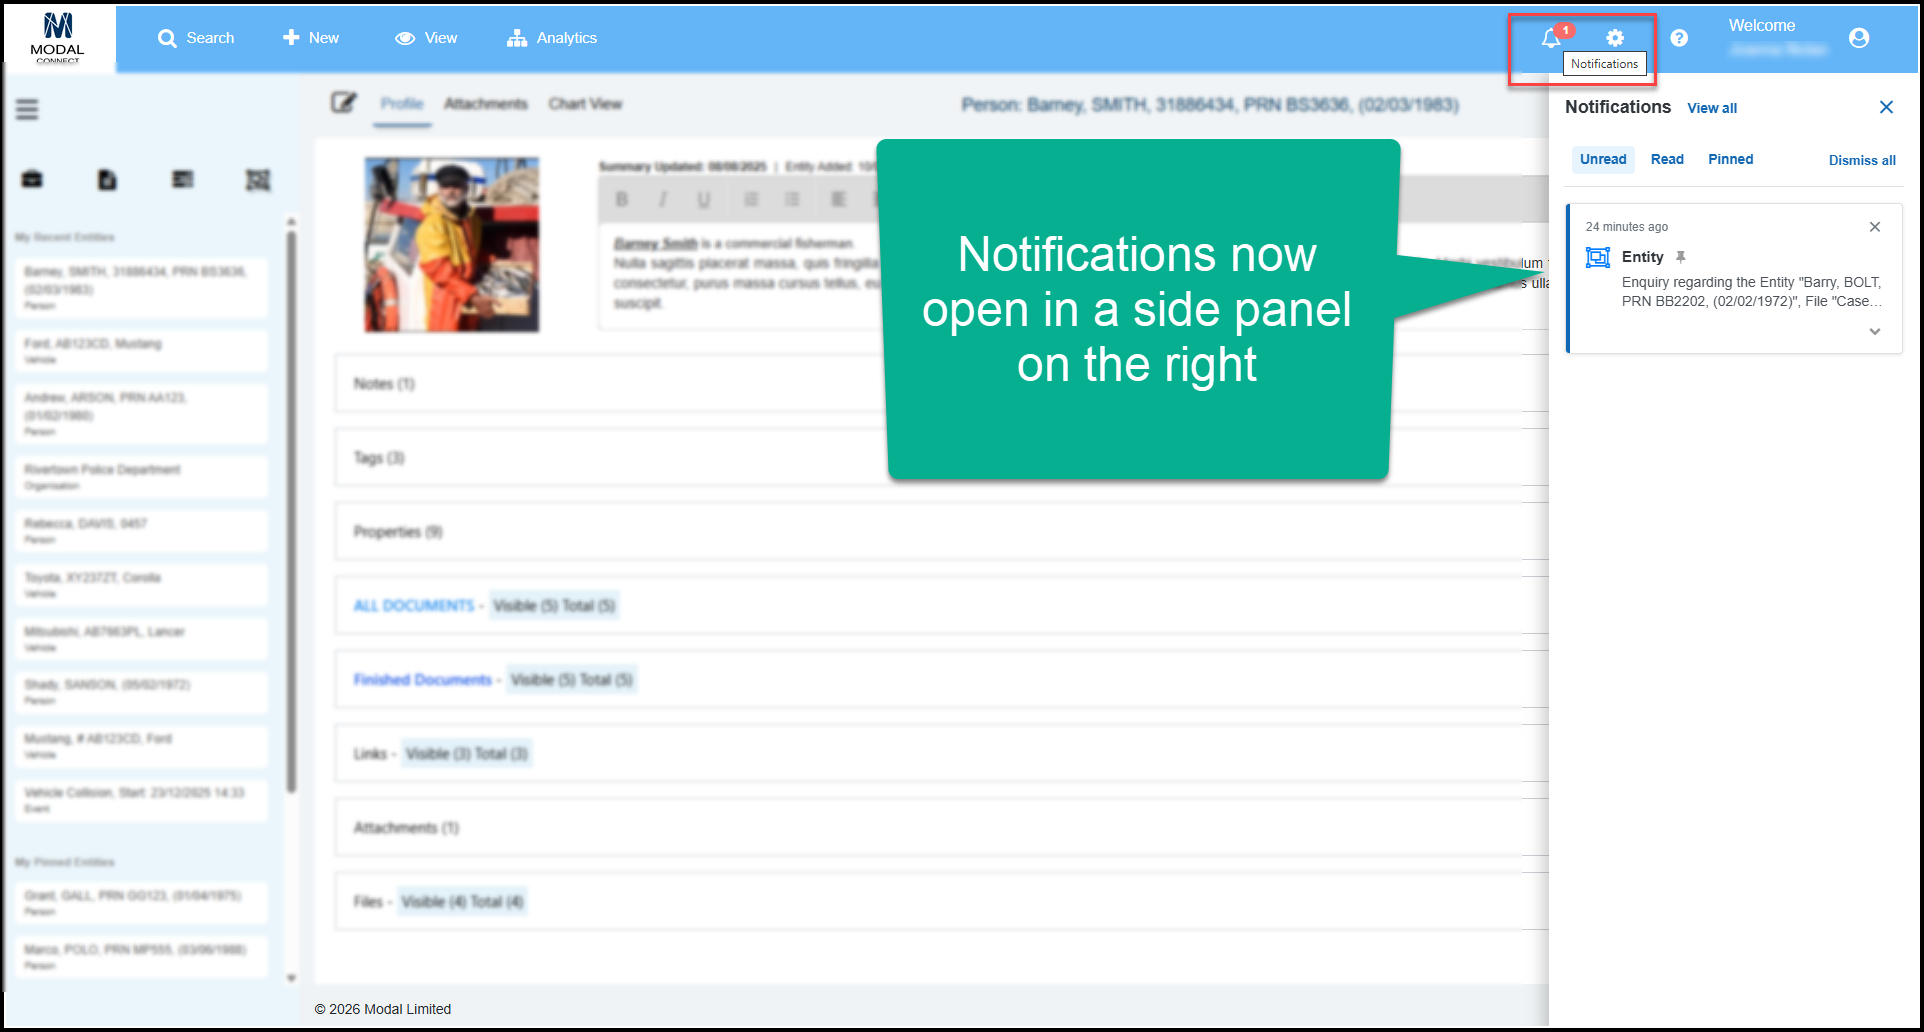
Task: Click the notifications bell icon
Action: point(1550,38)
